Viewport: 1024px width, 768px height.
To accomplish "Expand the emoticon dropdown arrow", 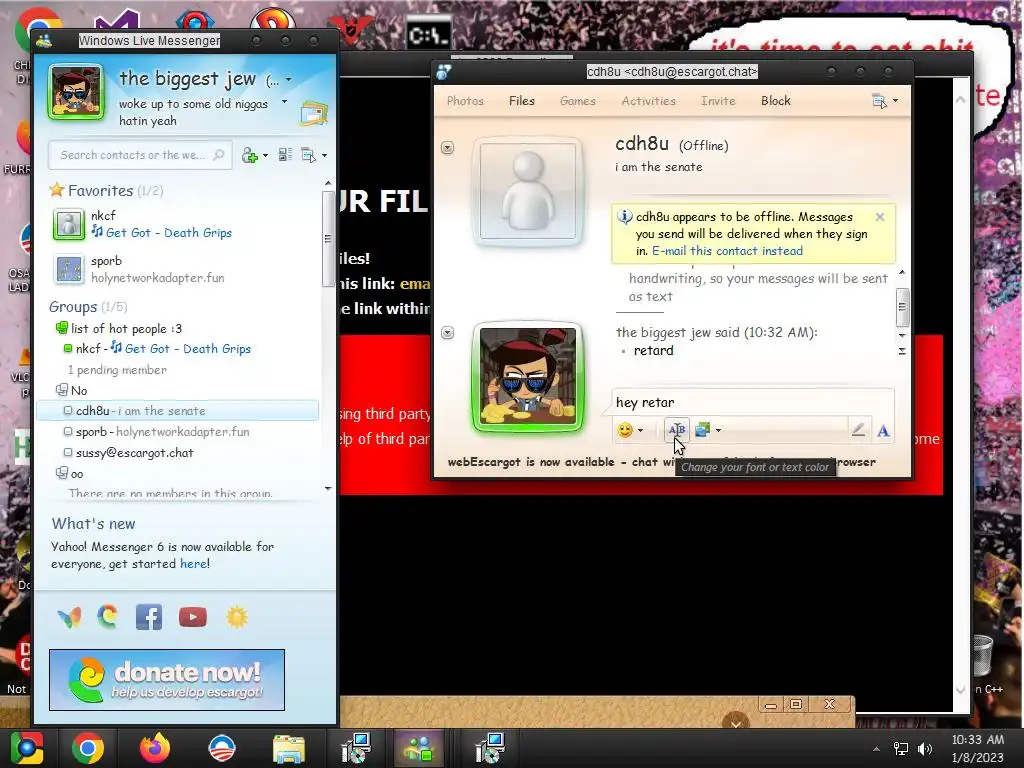I will pyautogui.click(x=640, y=430).
